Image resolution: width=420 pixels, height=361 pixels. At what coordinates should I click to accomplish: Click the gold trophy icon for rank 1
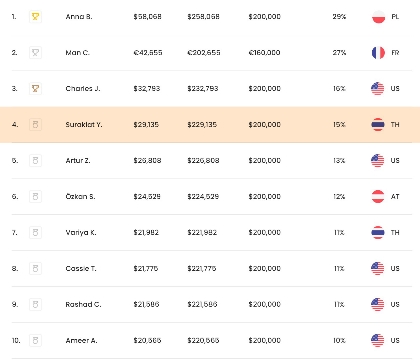(35, 17)
